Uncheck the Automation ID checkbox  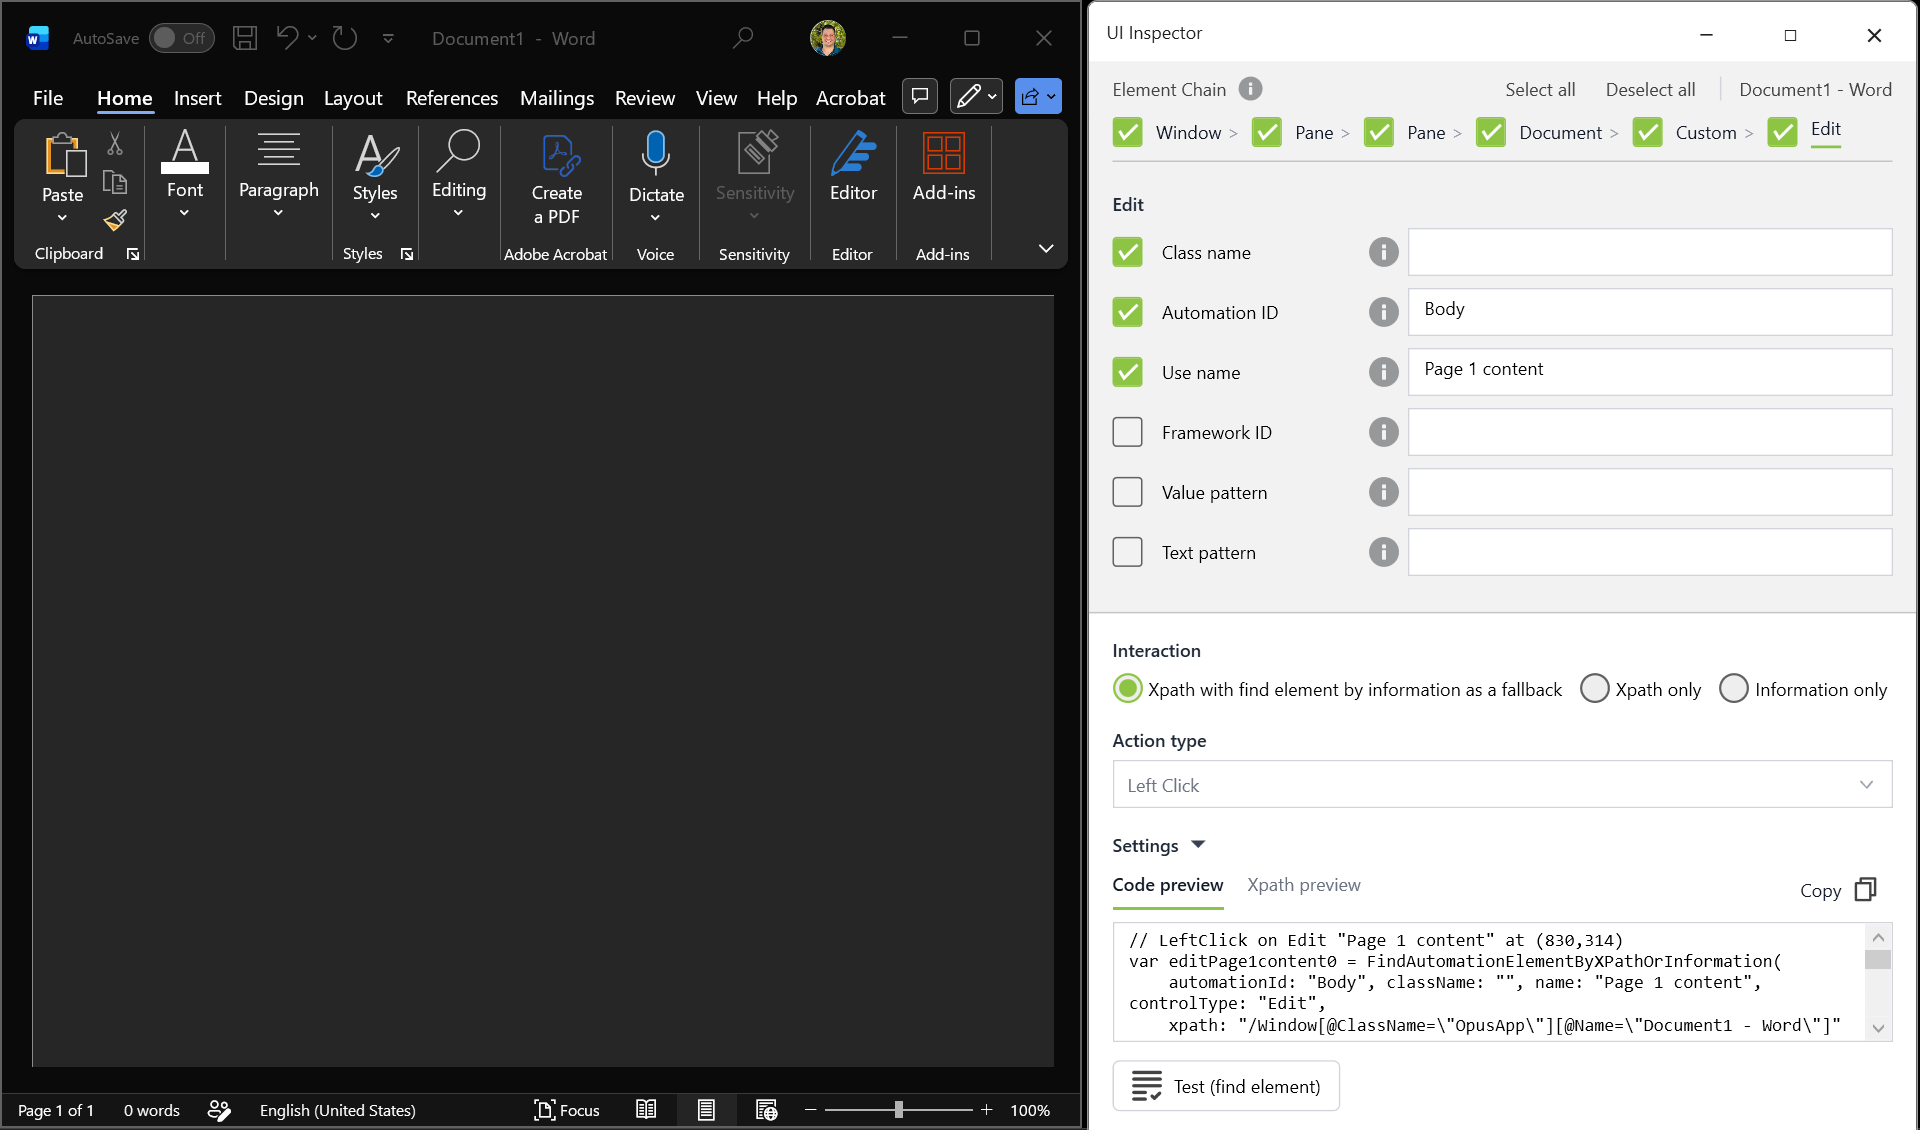1127,312
